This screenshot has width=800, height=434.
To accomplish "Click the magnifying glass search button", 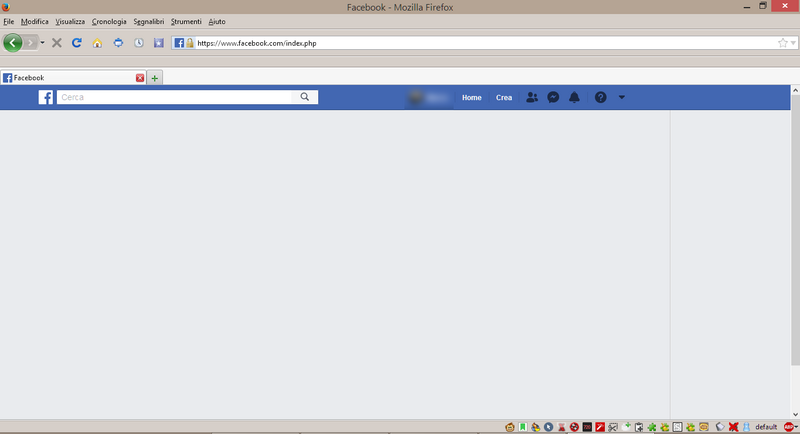I will pos(305,97).
